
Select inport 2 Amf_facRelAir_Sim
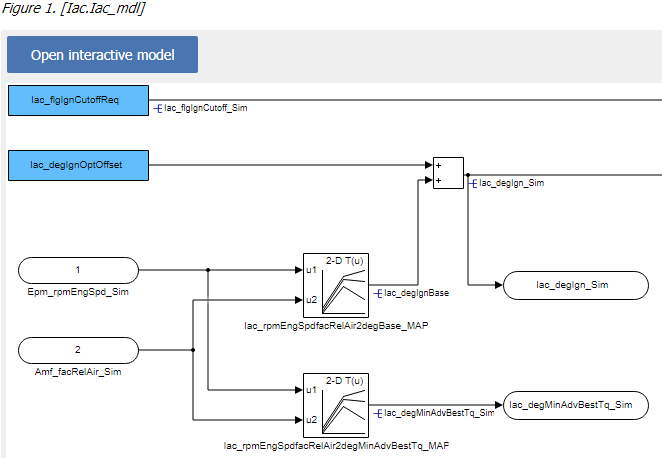(78, 350)
